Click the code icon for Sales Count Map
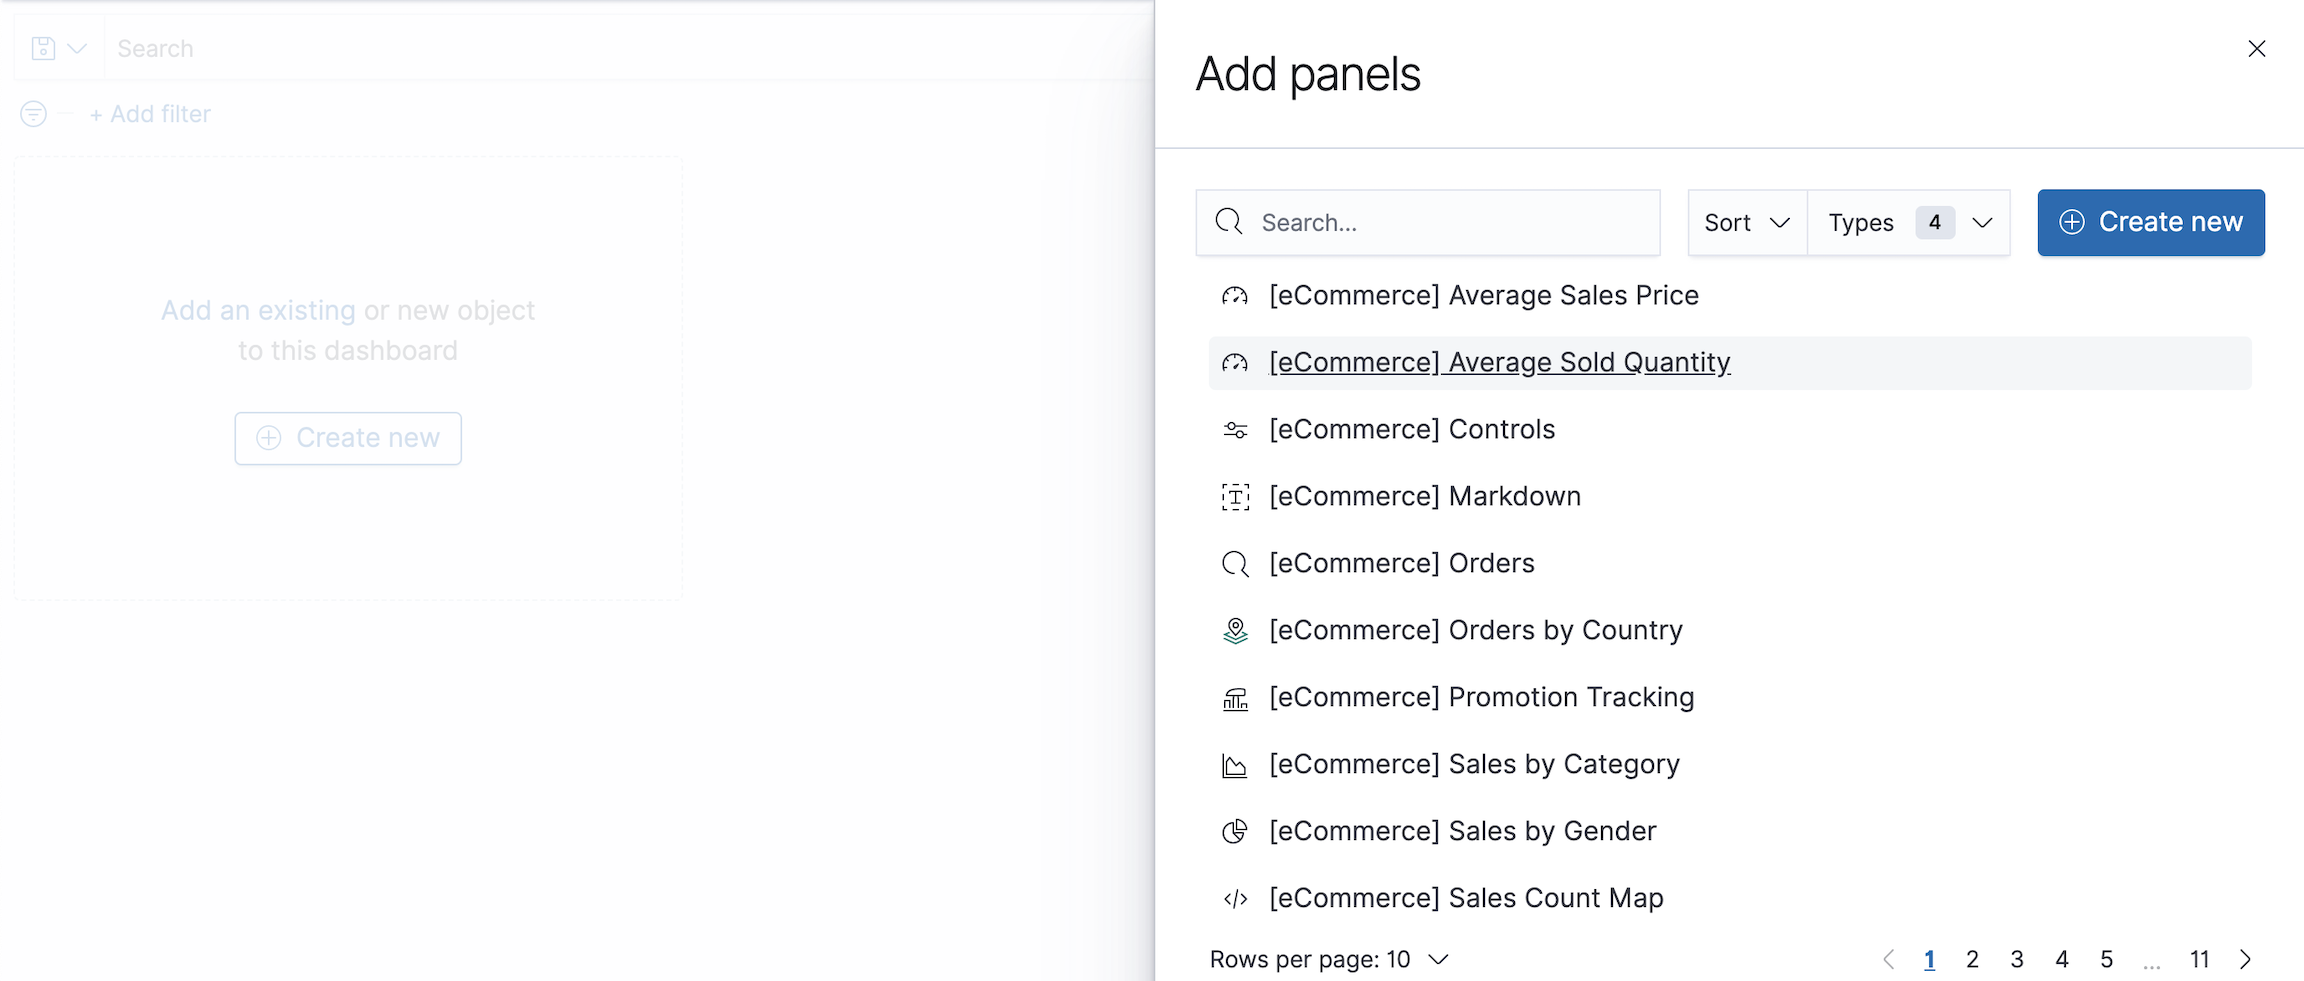This screenshot has width=2304, height=981. (x=1236, y=898)
